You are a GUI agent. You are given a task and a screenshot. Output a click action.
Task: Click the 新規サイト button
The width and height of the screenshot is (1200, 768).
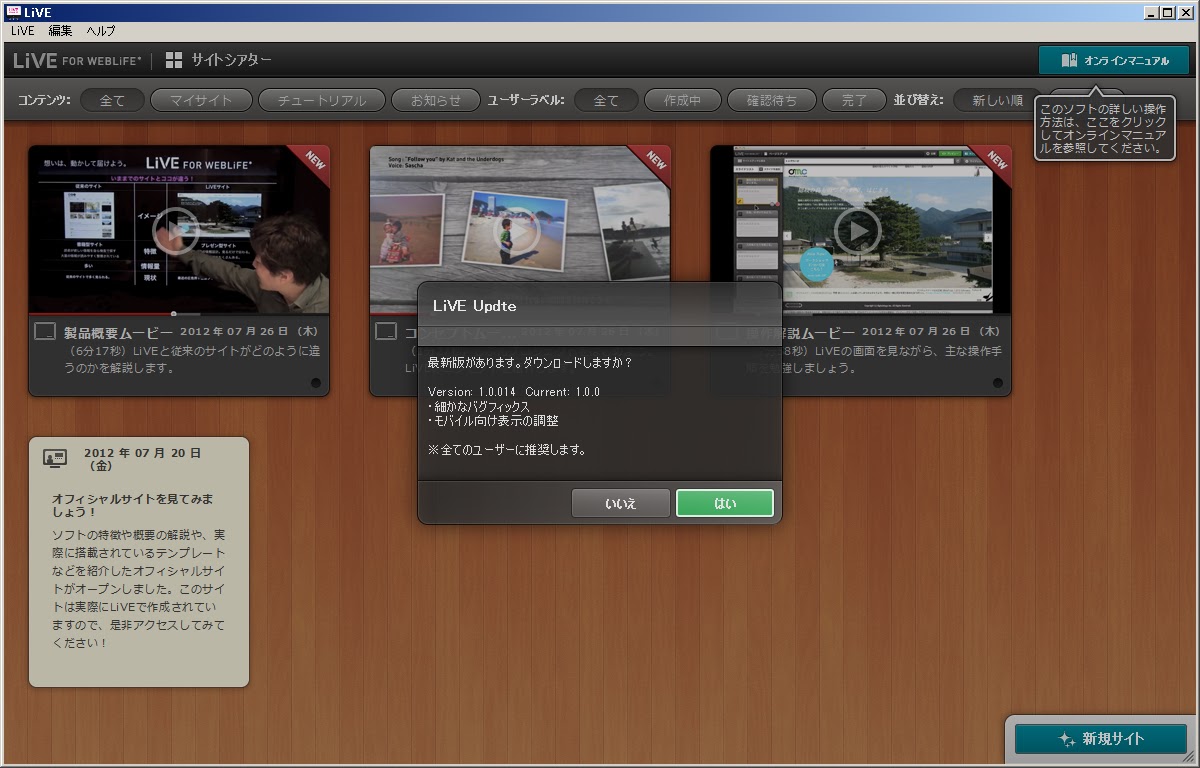click(x=1101, y=739)
